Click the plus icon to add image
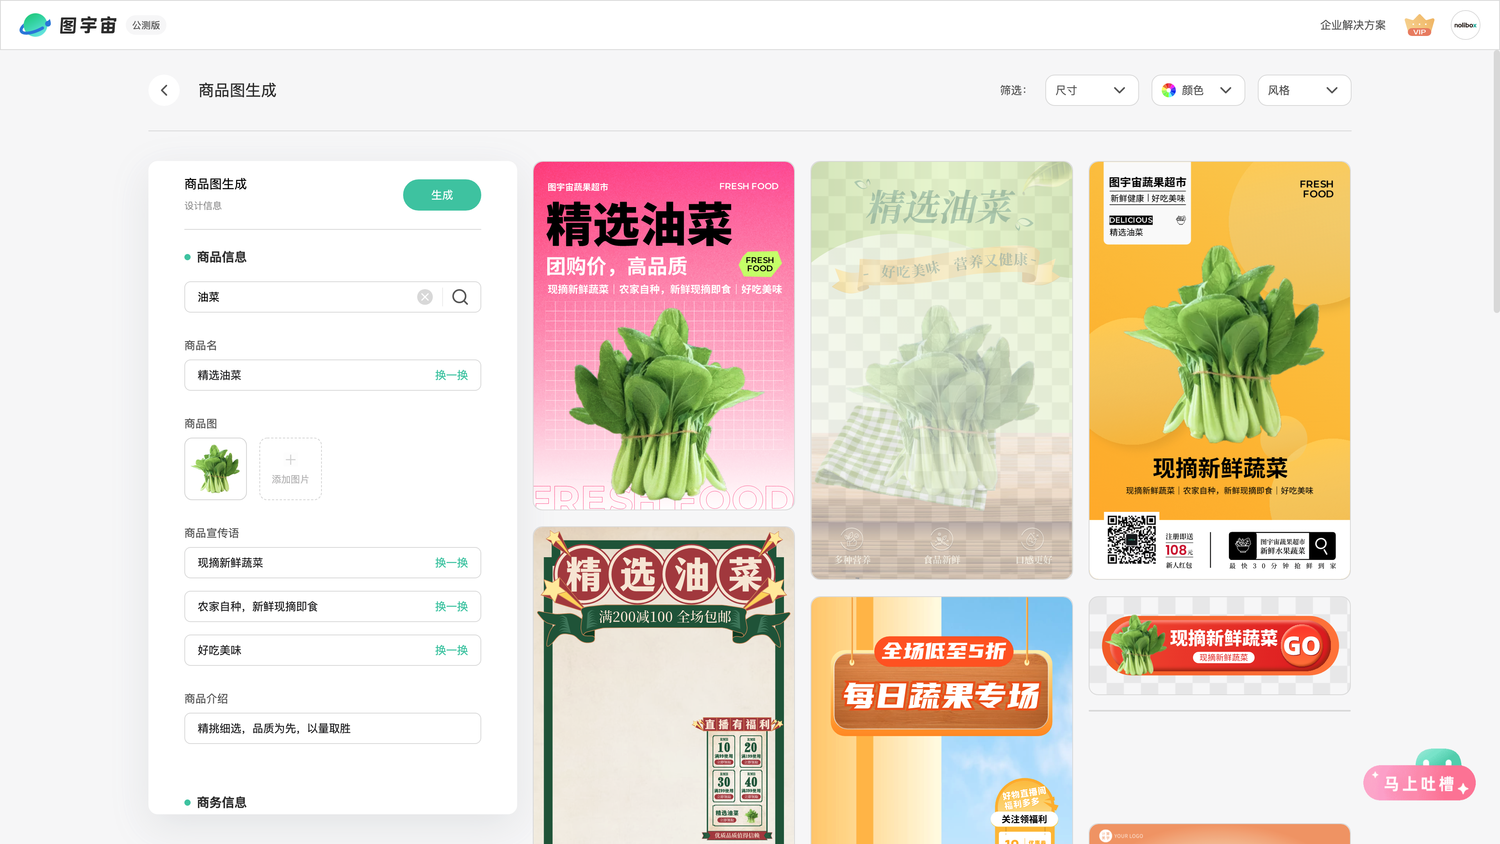Image resolution: width=1500 pixels, height=844 pixels. 290,460
